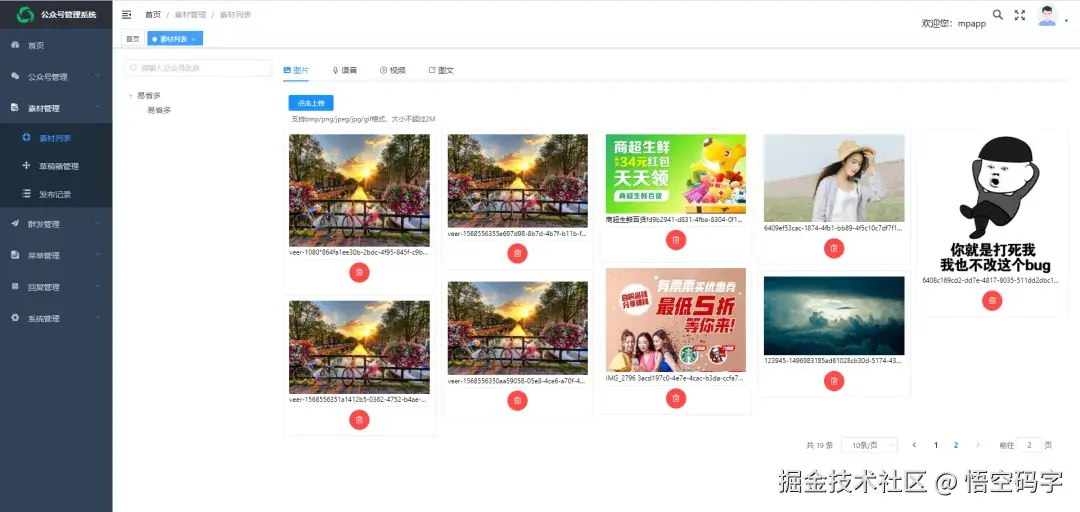
Task: Delete the 商超生鲜百货 image
Action: 676,240
